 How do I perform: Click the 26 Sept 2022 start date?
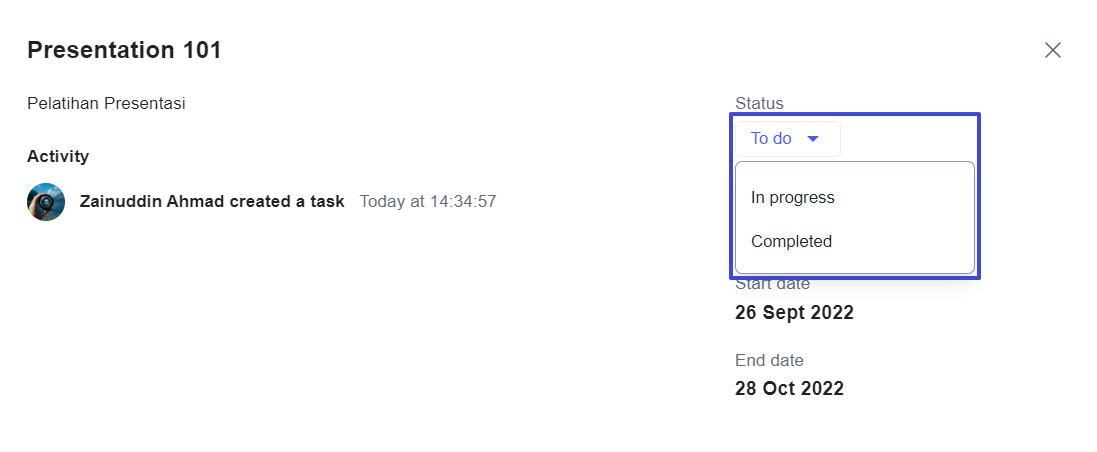(794, 312)
